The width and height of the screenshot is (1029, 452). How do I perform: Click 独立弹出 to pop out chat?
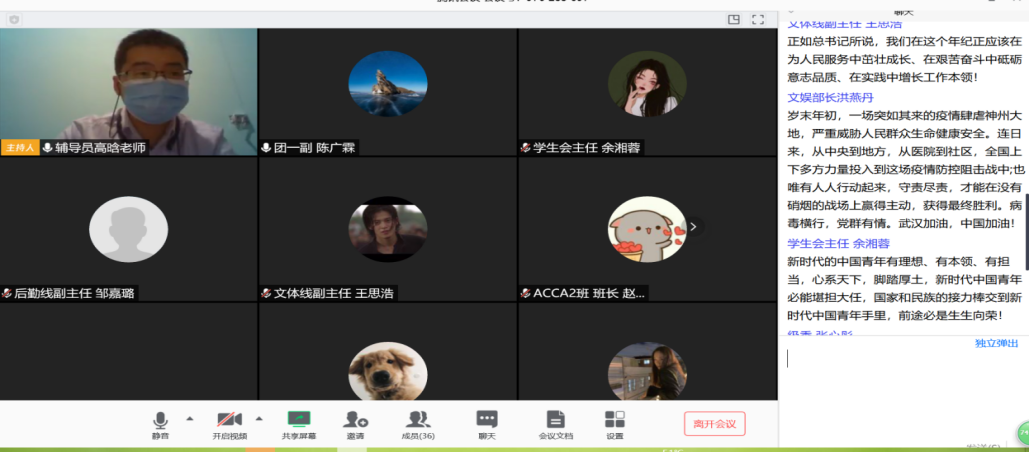pos(996,343)
